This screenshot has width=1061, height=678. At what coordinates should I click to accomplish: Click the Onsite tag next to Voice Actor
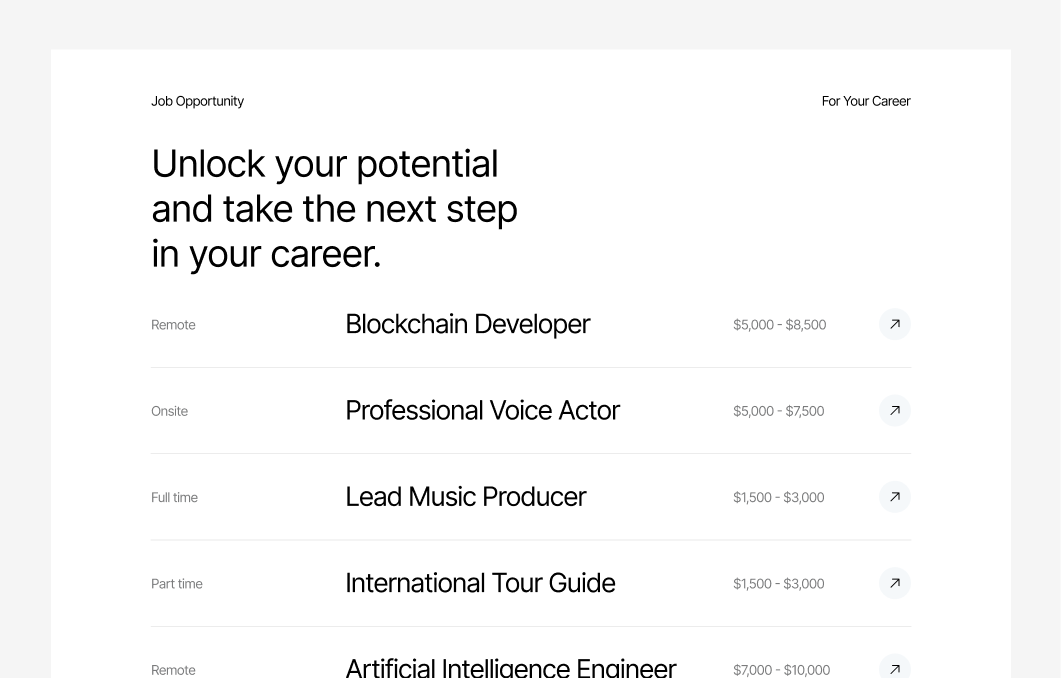click(x=169, y=411)
